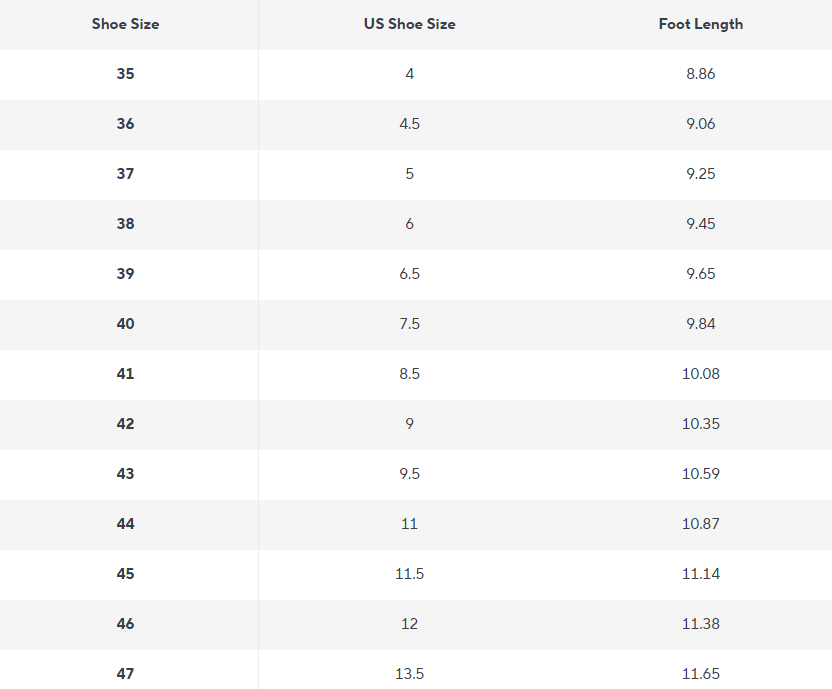Click the US Shoe Size column header
832x689 pixels.
(409, 24)
